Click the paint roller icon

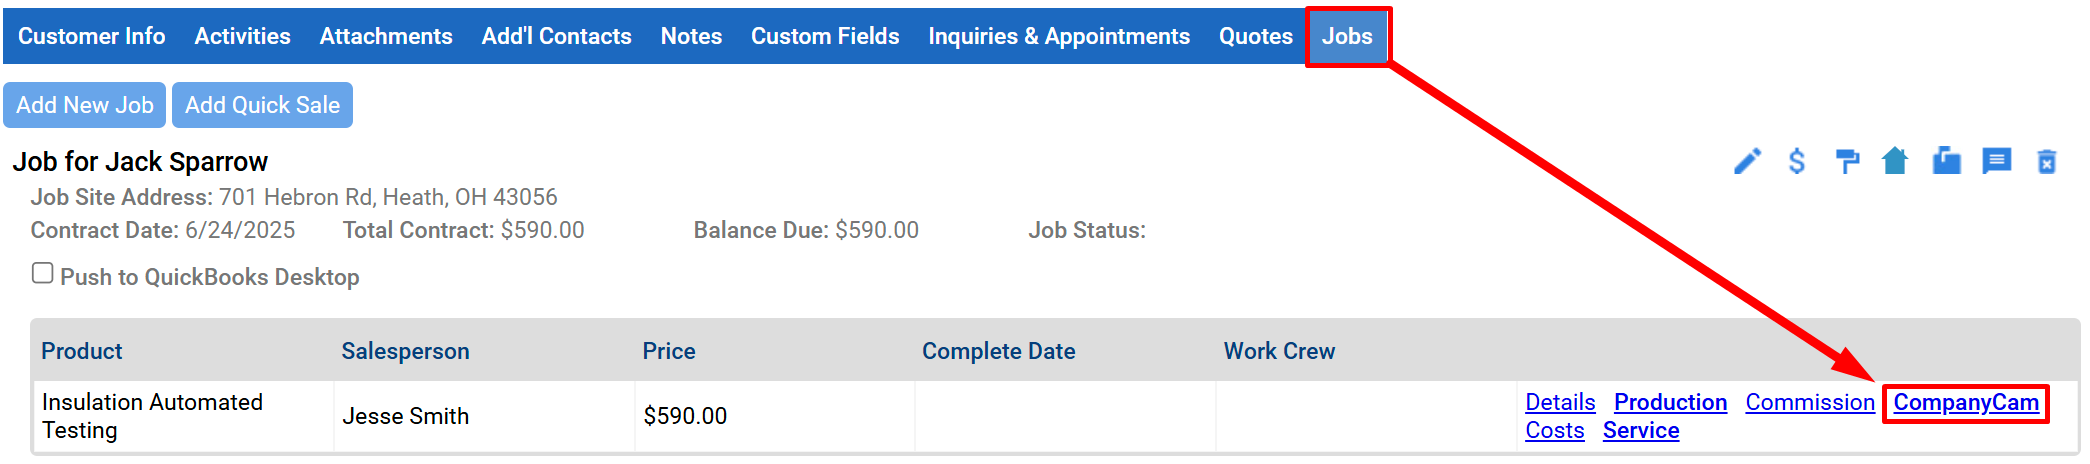pyautogui.click(x=1847, y=161)
